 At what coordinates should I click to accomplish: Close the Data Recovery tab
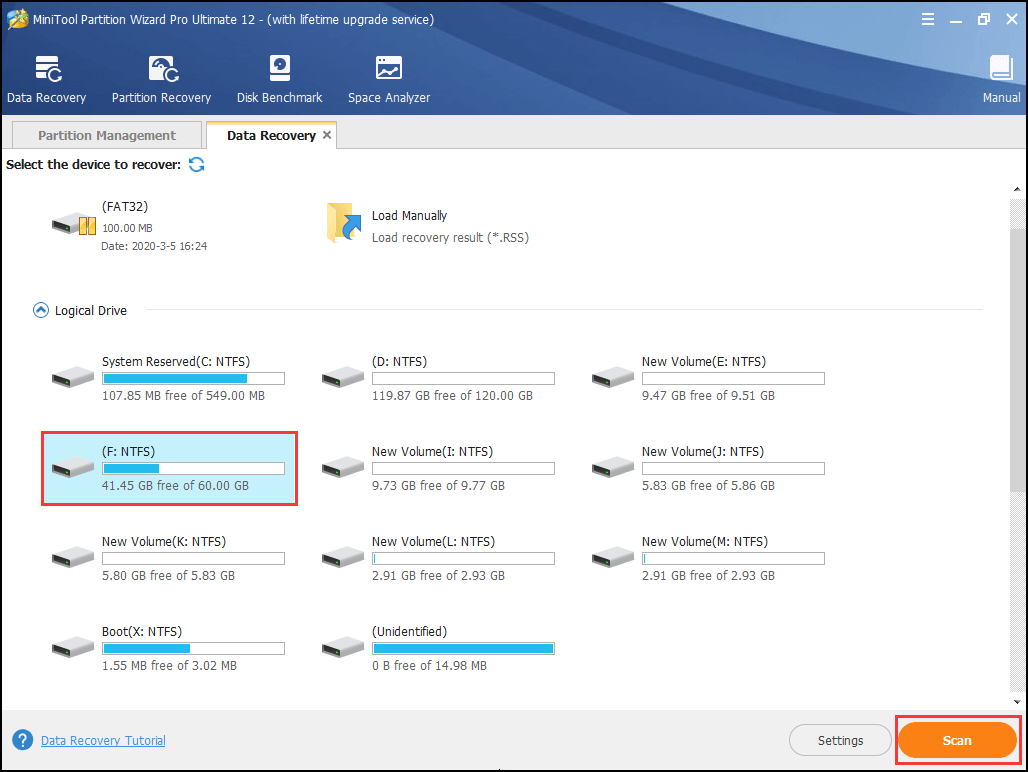point(326,134)
